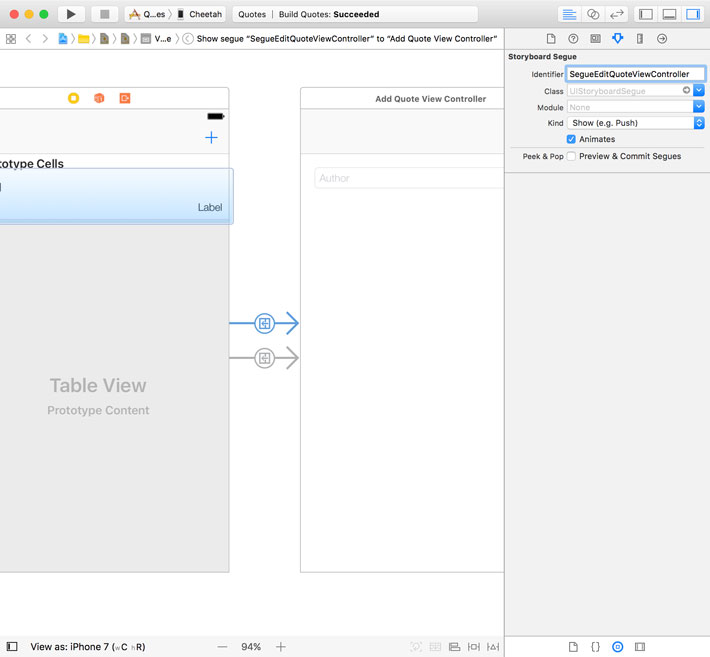Screen dimensions: 710x657
Task: Click the segue Identifier text field
Action: (635, 74)
